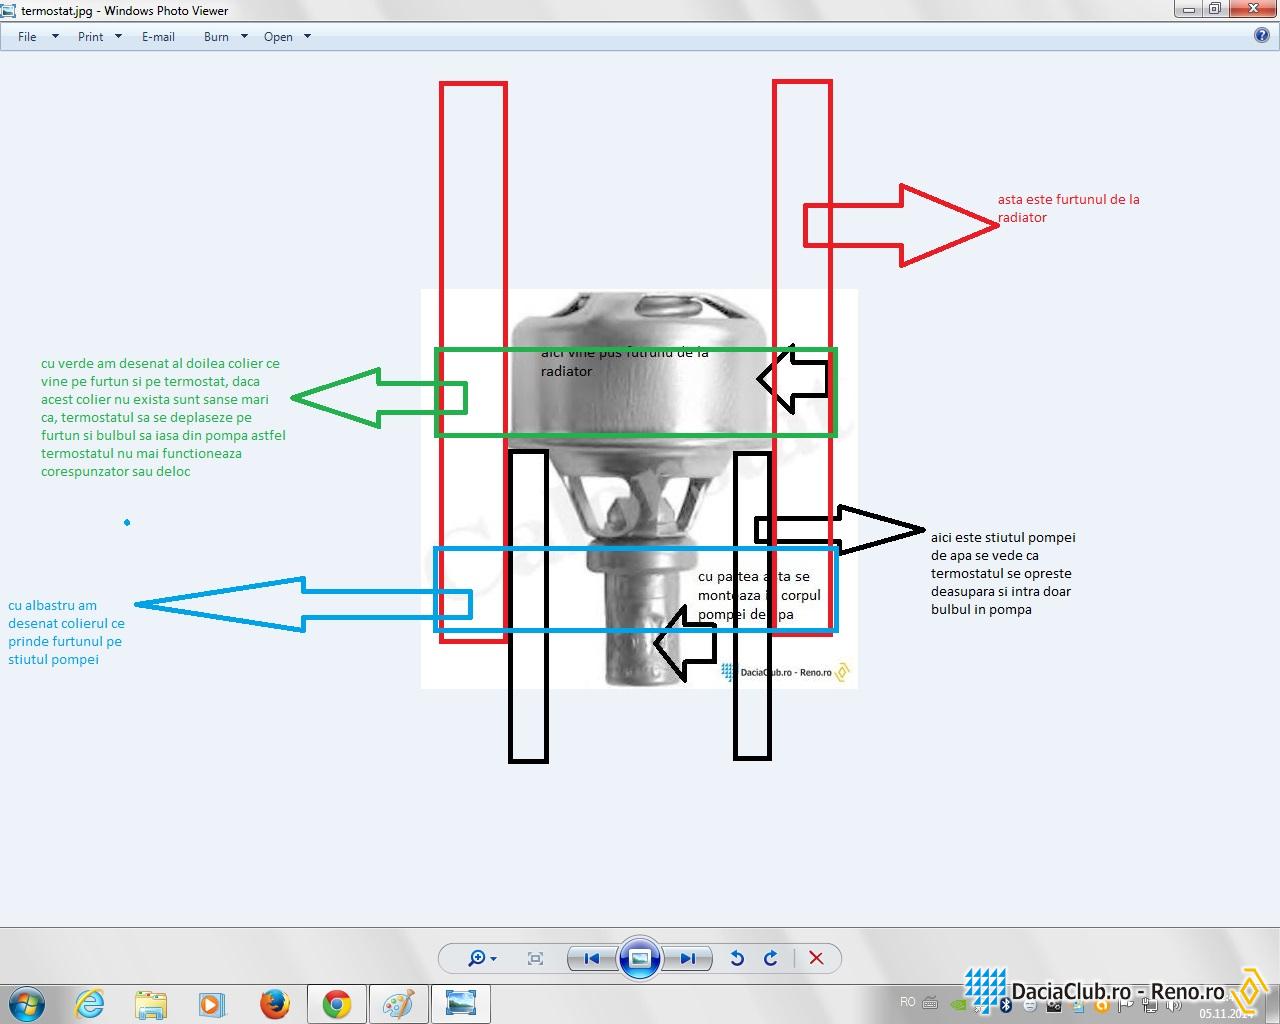
Task: Open Windows Explorer folder in taskbar
Action: [151, 1004]
